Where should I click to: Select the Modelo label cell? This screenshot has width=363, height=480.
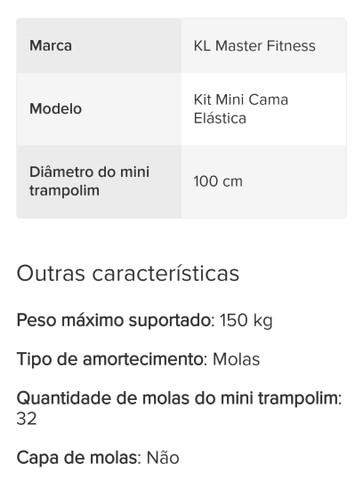(99, 109)
